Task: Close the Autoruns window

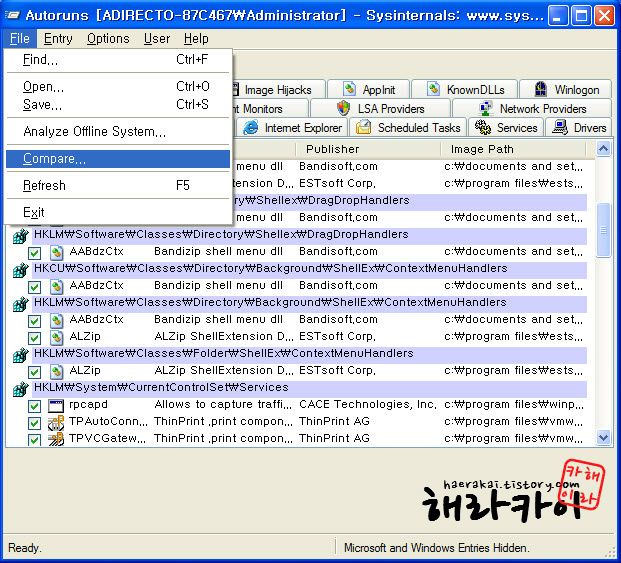Action: point(605,16)
